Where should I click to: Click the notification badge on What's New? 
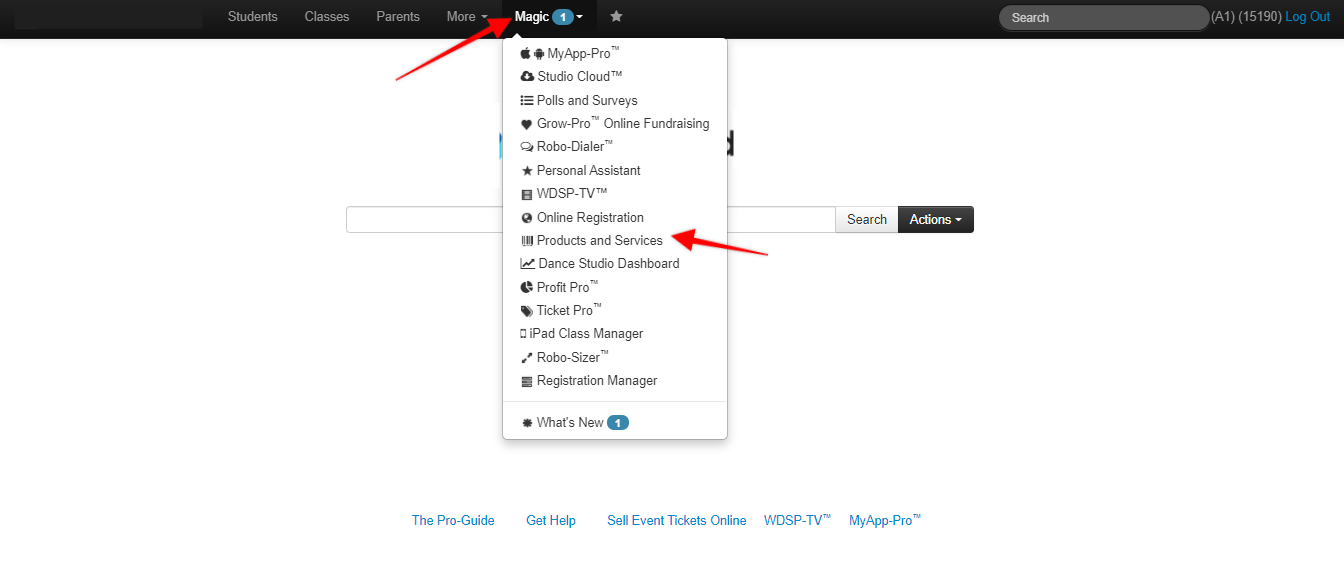click(x=618, y=423)
